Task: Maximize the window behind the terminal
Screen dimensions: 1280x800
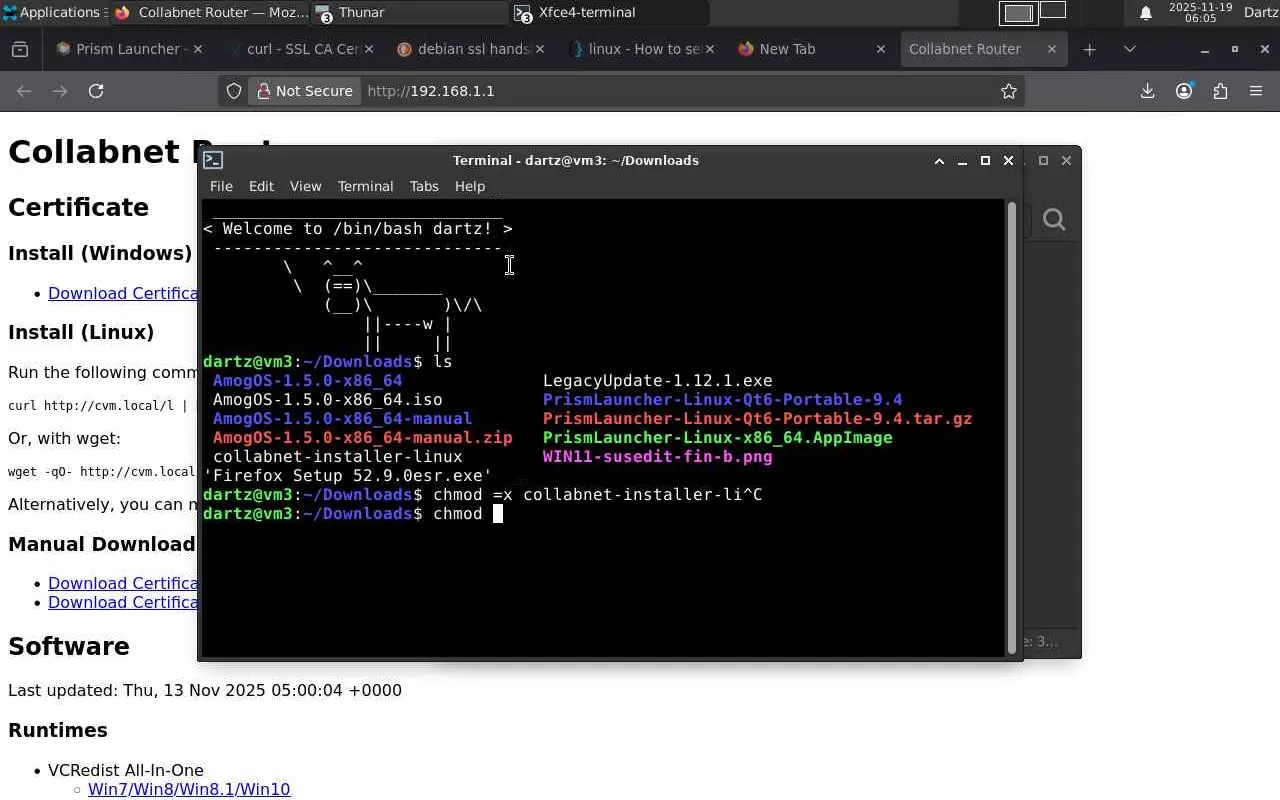Action: 1043,160
